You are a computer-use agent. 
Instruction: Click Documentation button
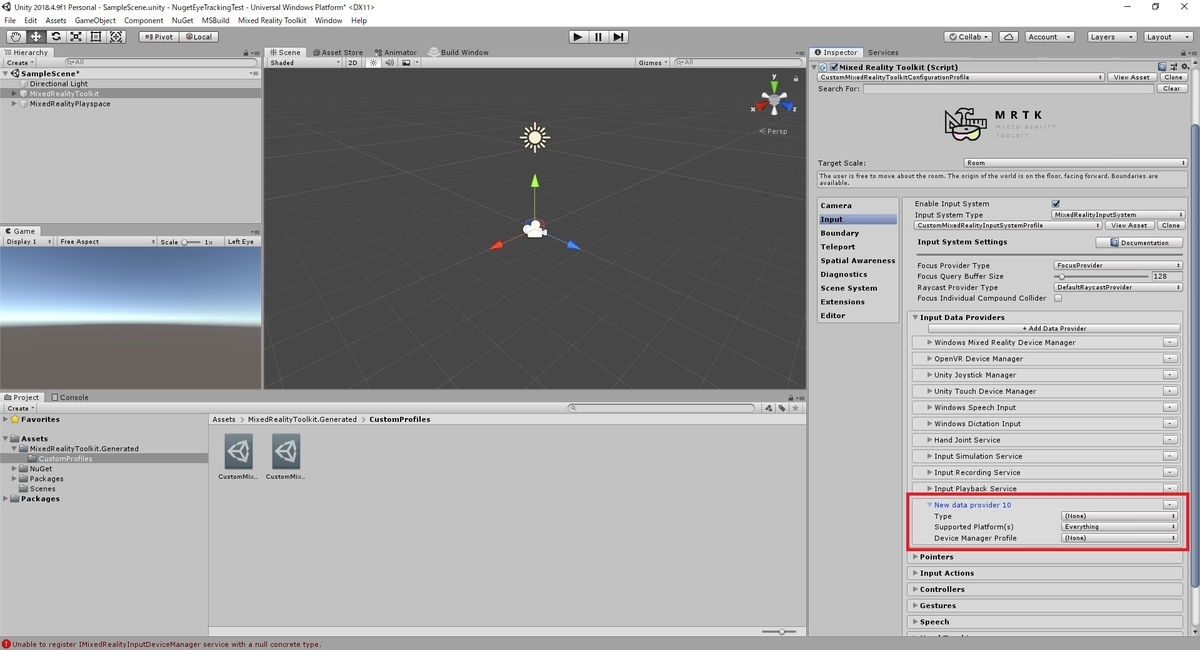[1139, 243]
